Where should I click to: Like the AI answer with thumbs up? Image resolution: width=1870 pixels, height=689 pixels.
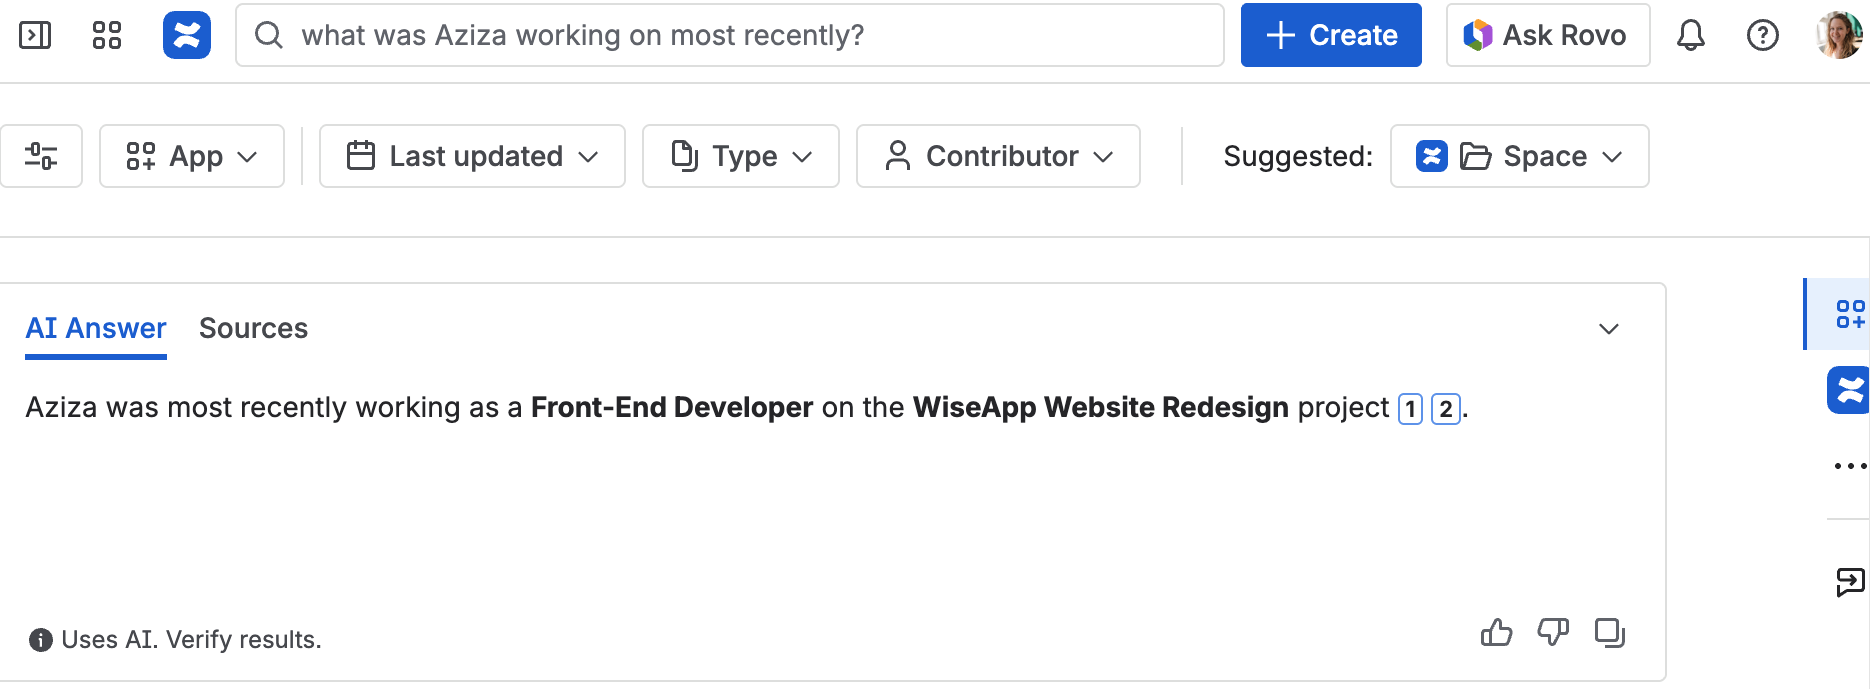click(1496, 633)
